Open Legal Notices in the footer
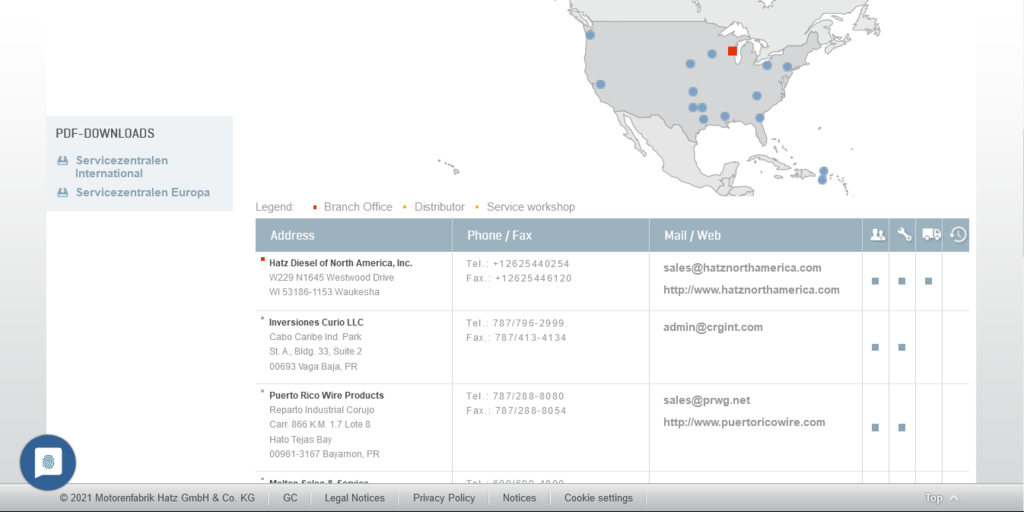The image size is (1024, 512). click(354, 498)
